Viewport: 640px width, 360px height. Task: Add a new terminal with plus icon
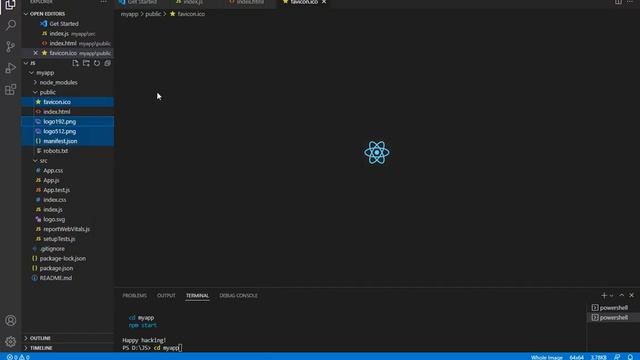coord(604,295)
